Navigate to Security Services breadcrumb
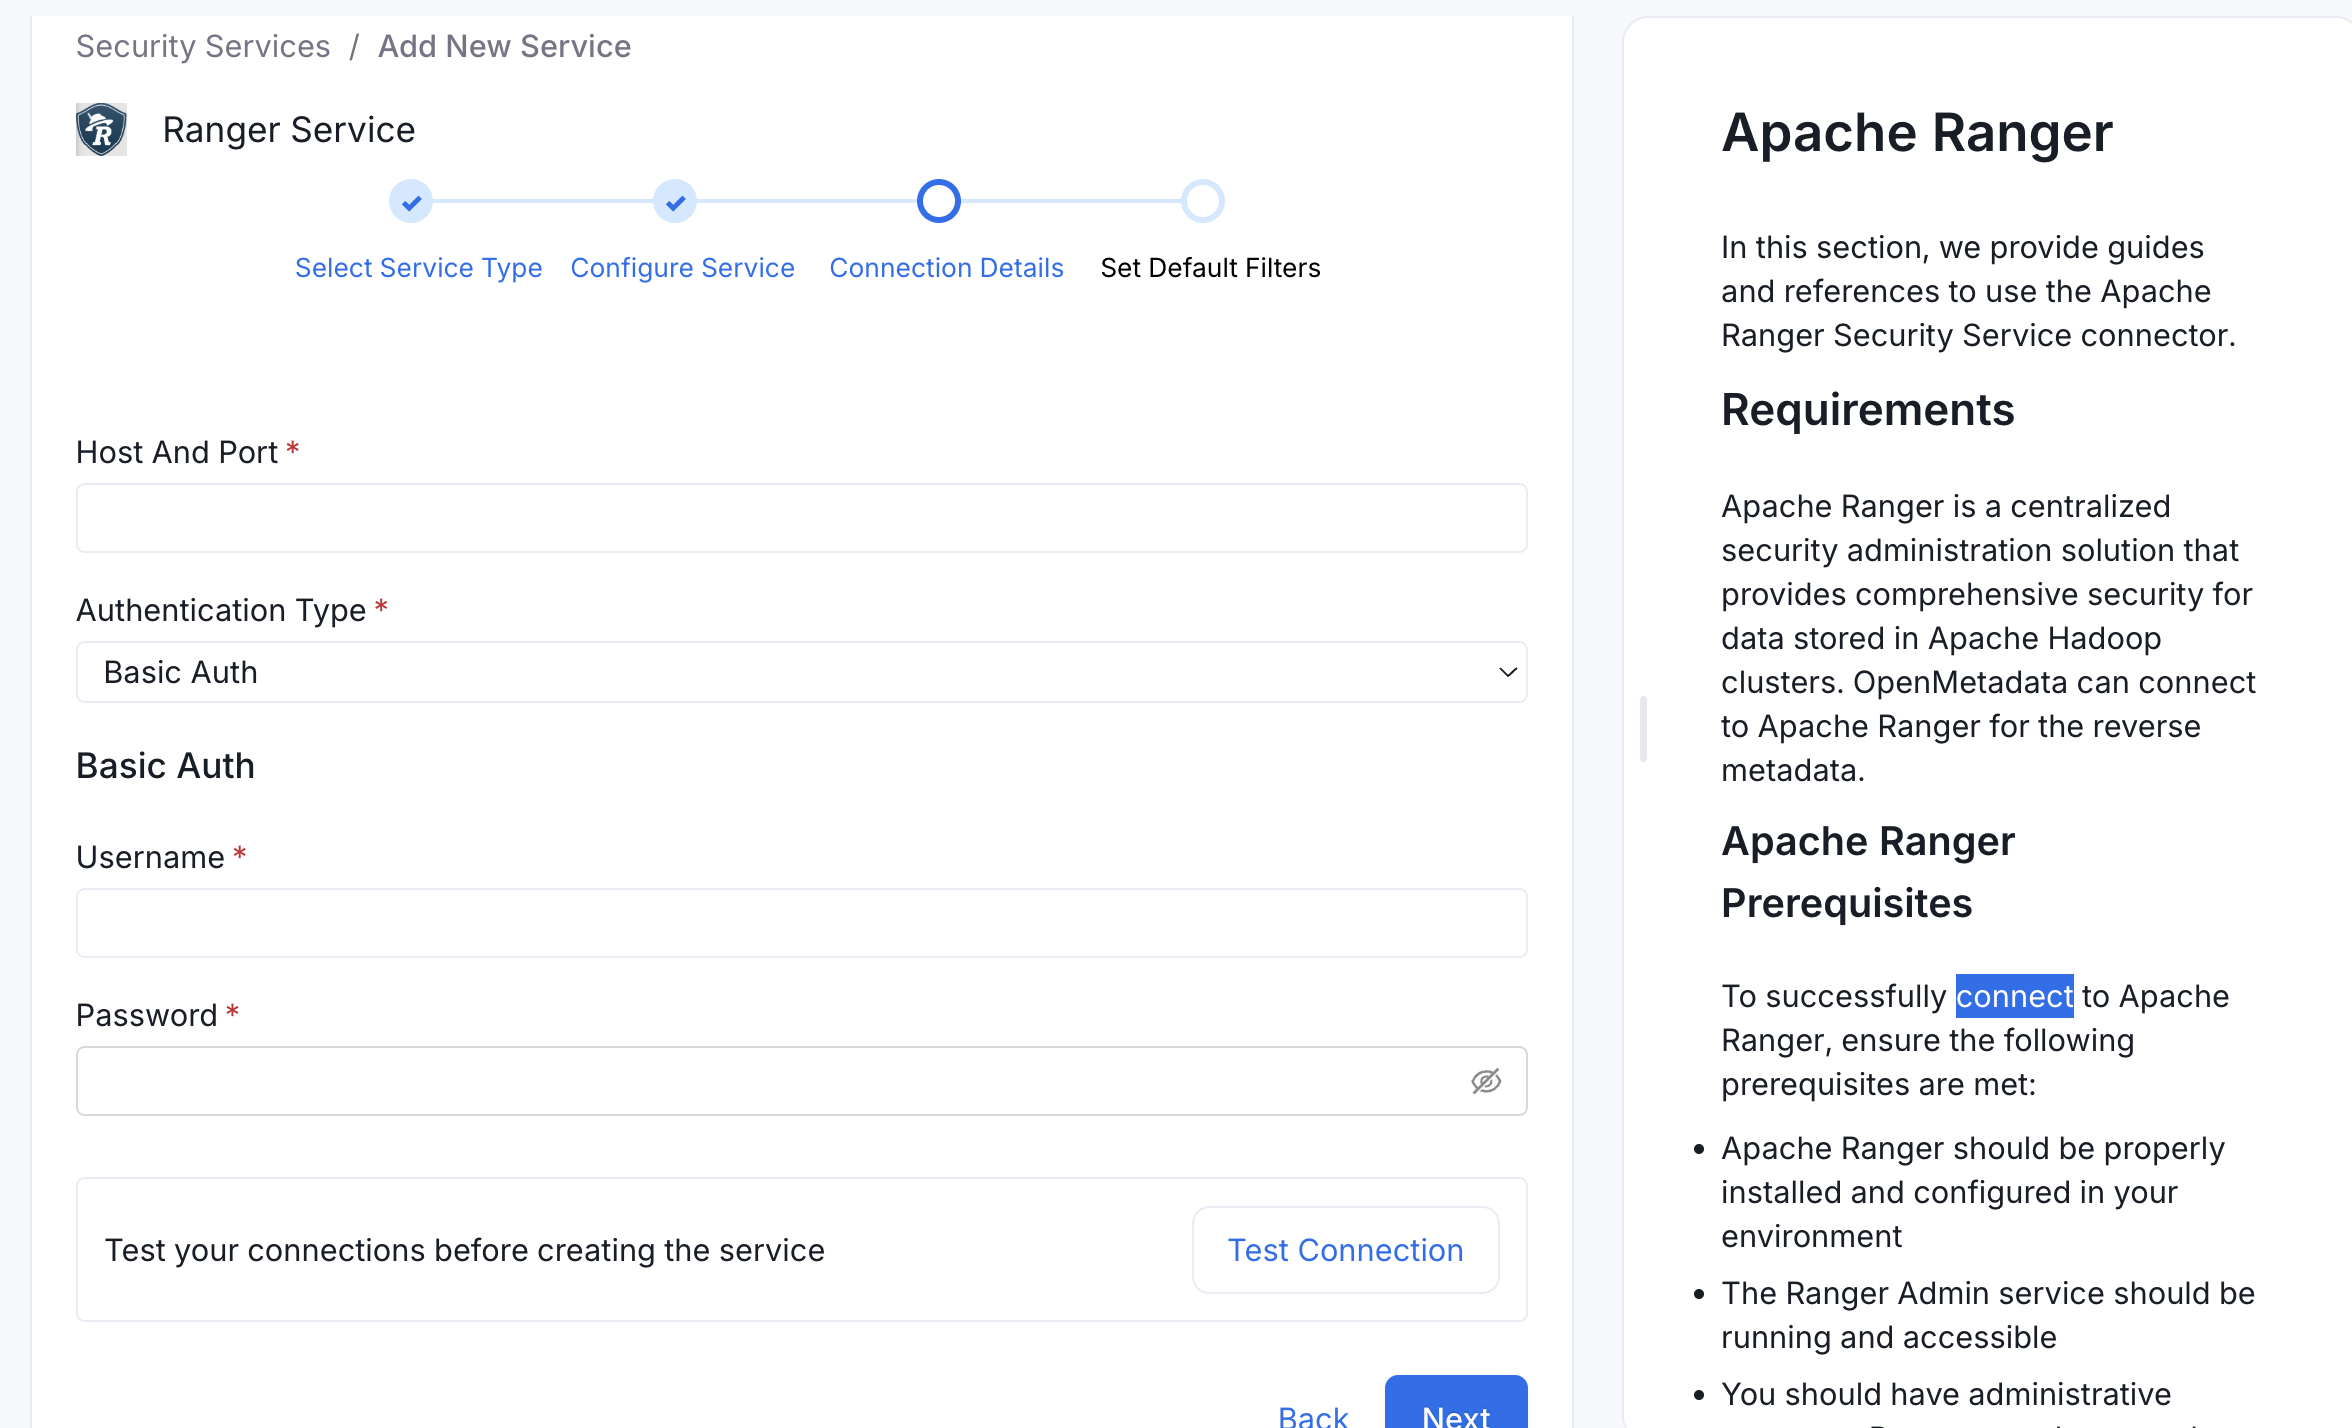 coord(203,46)
